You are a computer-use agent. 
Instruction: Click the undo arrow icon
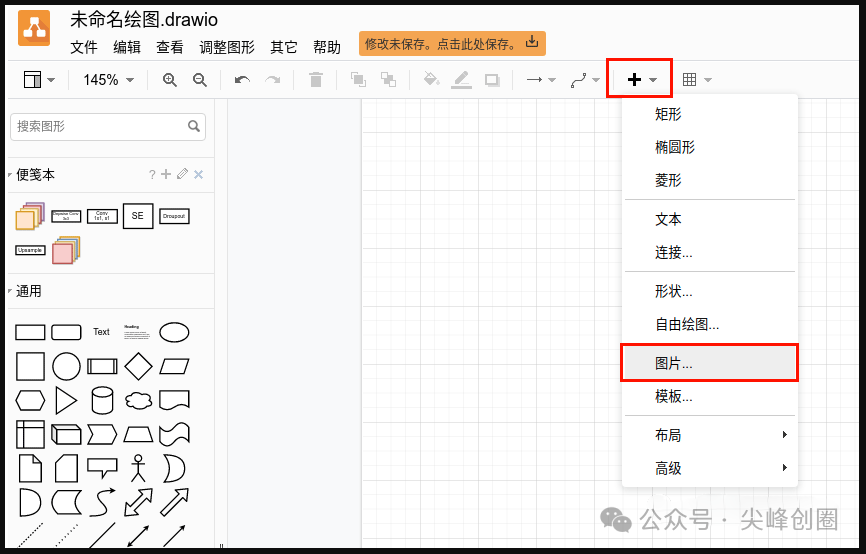click(242, 80)
